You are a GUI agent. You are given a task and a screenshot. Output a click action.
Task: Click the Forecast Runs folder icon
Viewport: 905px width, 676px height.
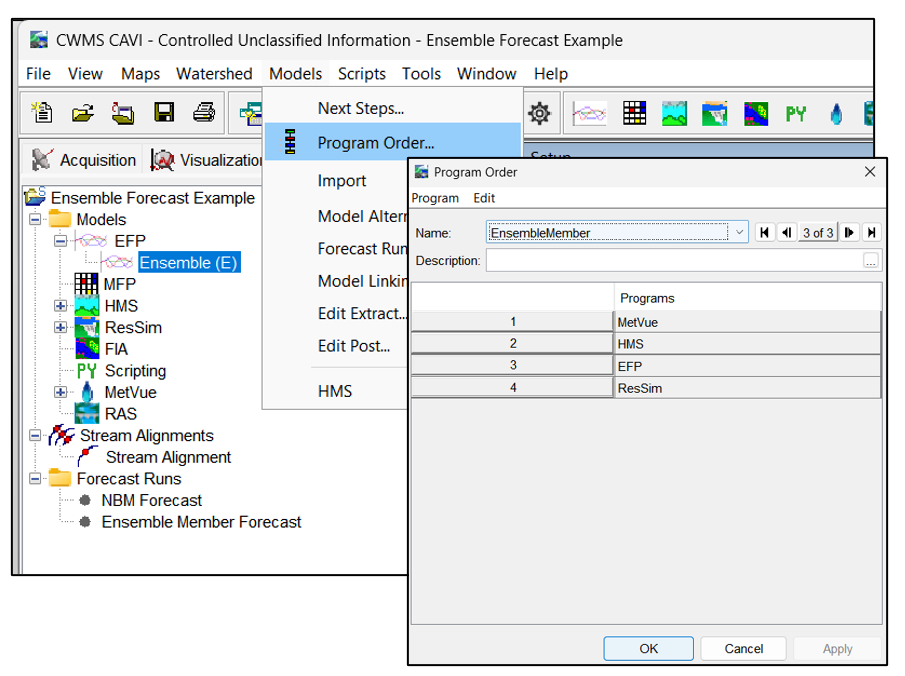point(60,479)
